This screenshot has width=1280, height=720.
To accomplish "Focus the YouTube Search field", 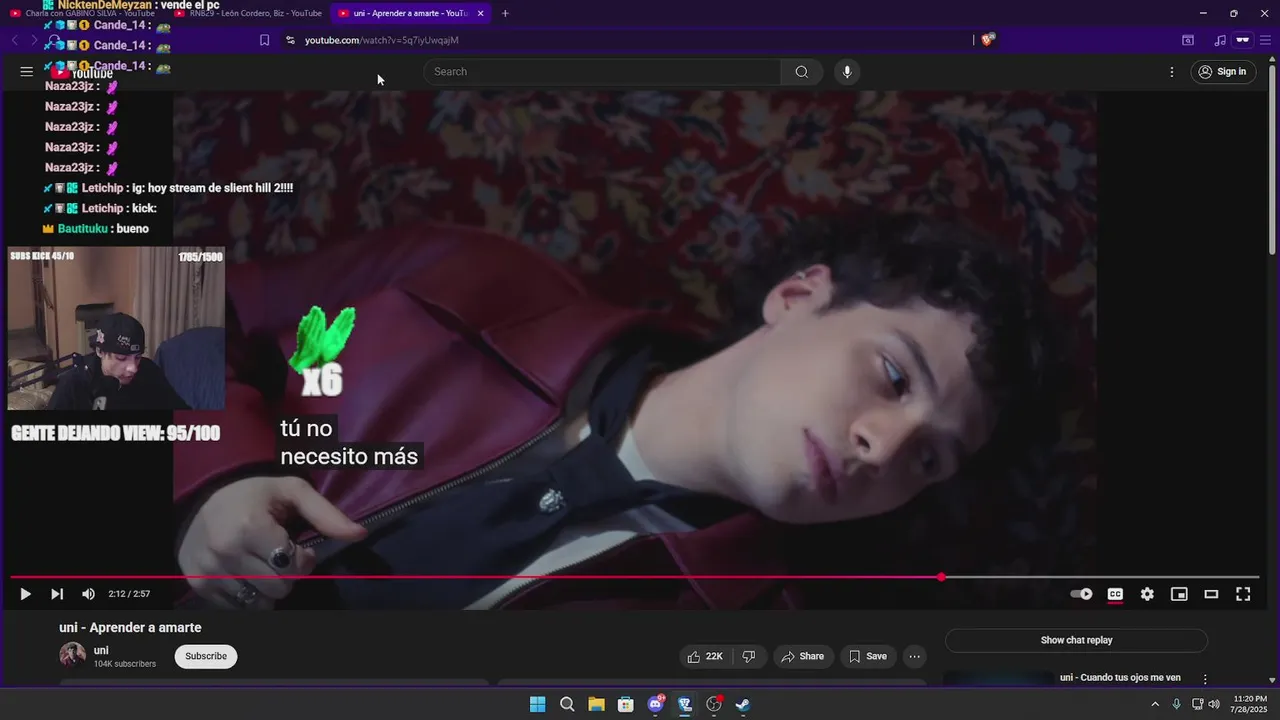I will (x=603, y=72).
